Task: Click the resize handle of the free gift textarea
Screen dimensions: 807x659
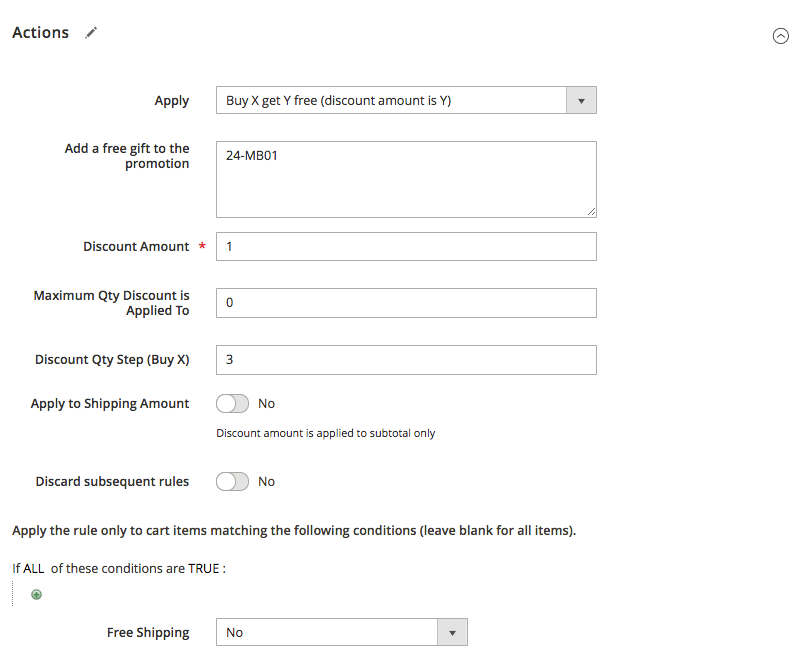Action: click(591, 211)
